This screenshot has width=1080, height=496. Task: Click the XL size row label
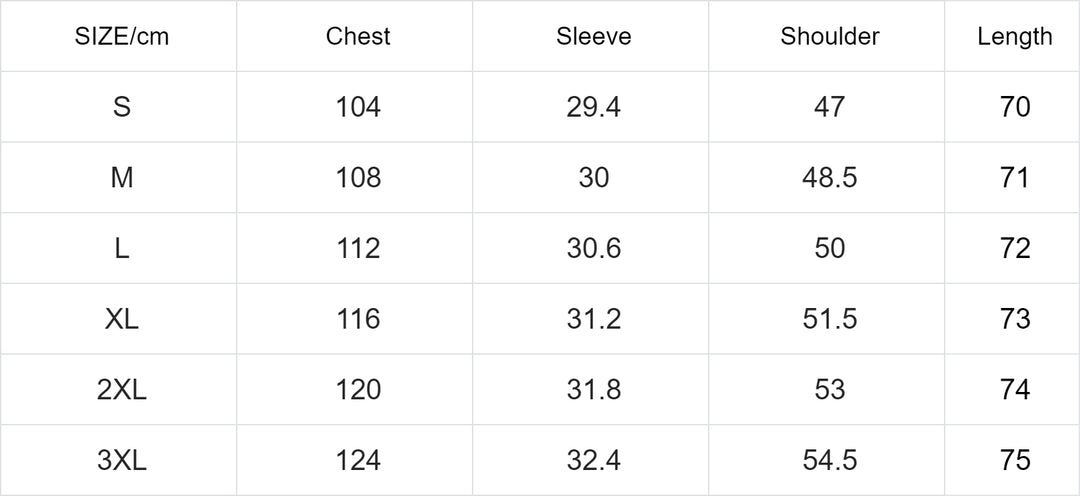[x=121, y=319]
